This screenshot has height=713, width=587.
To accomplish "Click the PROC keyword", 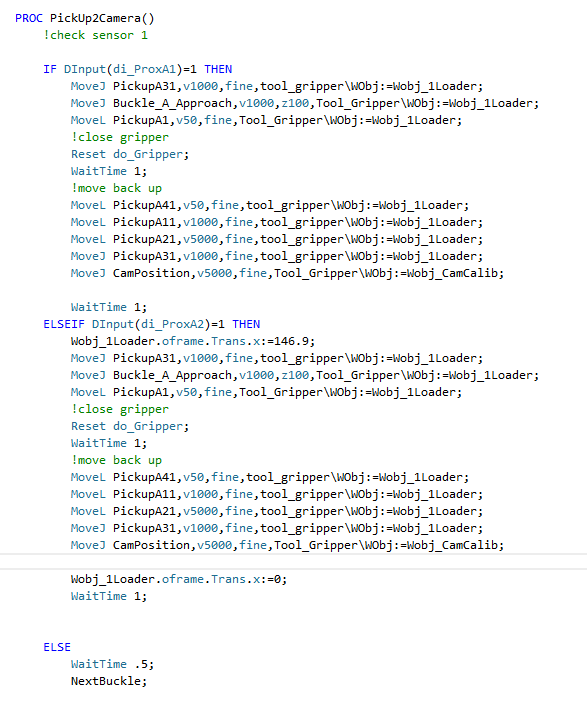I will pos(29,19).
